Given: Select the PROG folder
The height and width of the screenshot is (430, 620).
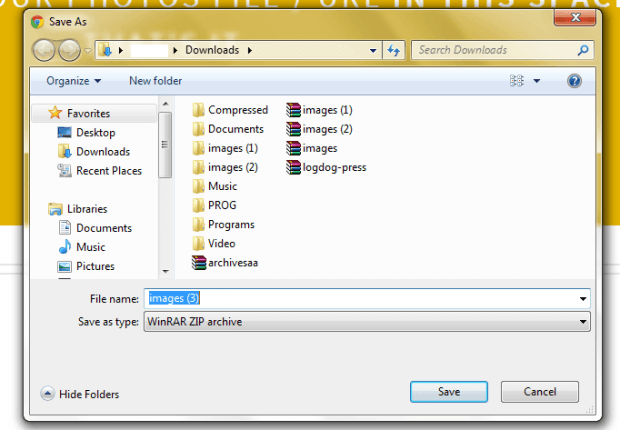Looking at the screenshot, I should point(214,205).
